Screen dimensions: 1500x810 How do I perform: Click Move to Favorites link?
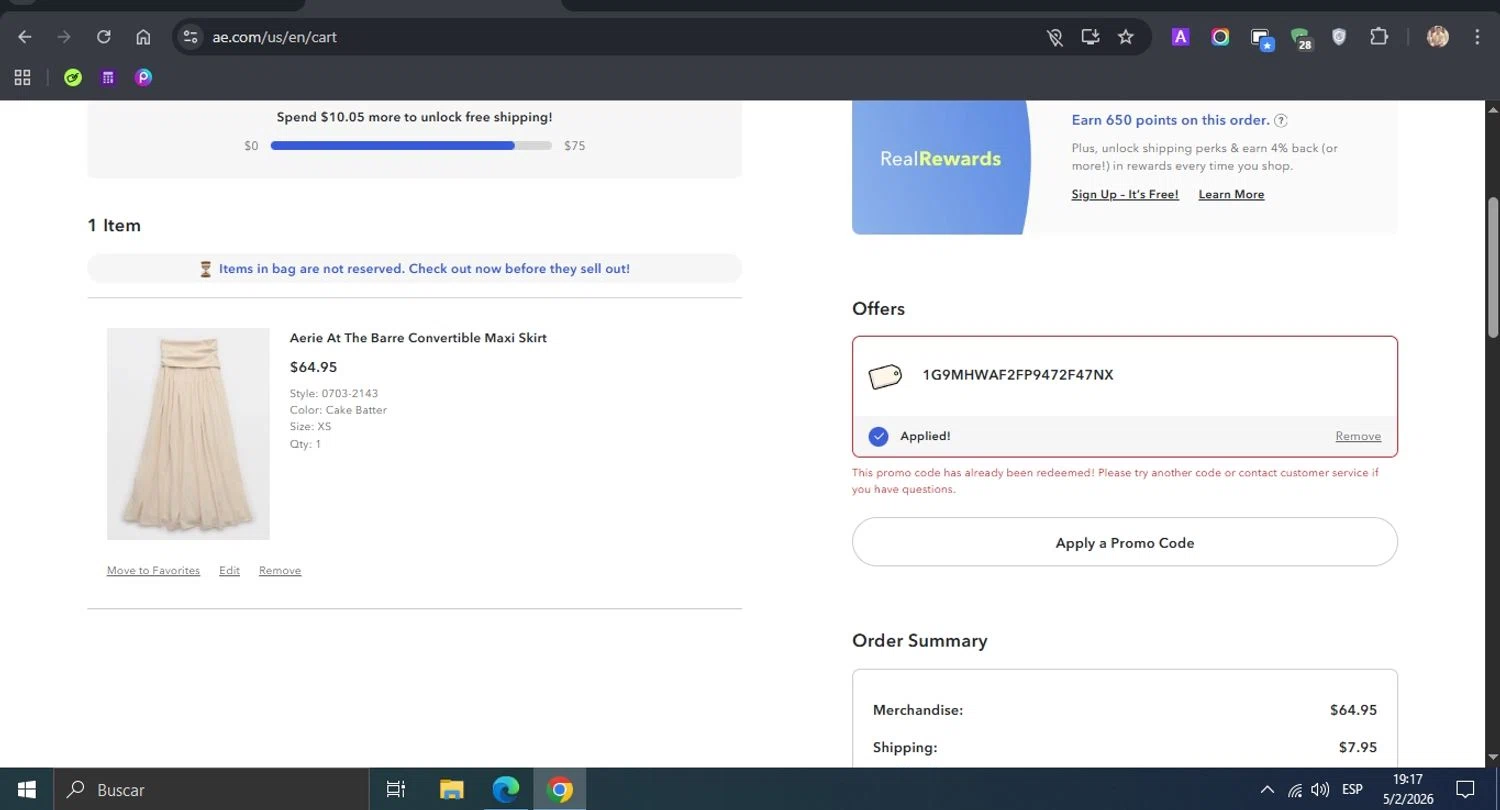[153, 570]
